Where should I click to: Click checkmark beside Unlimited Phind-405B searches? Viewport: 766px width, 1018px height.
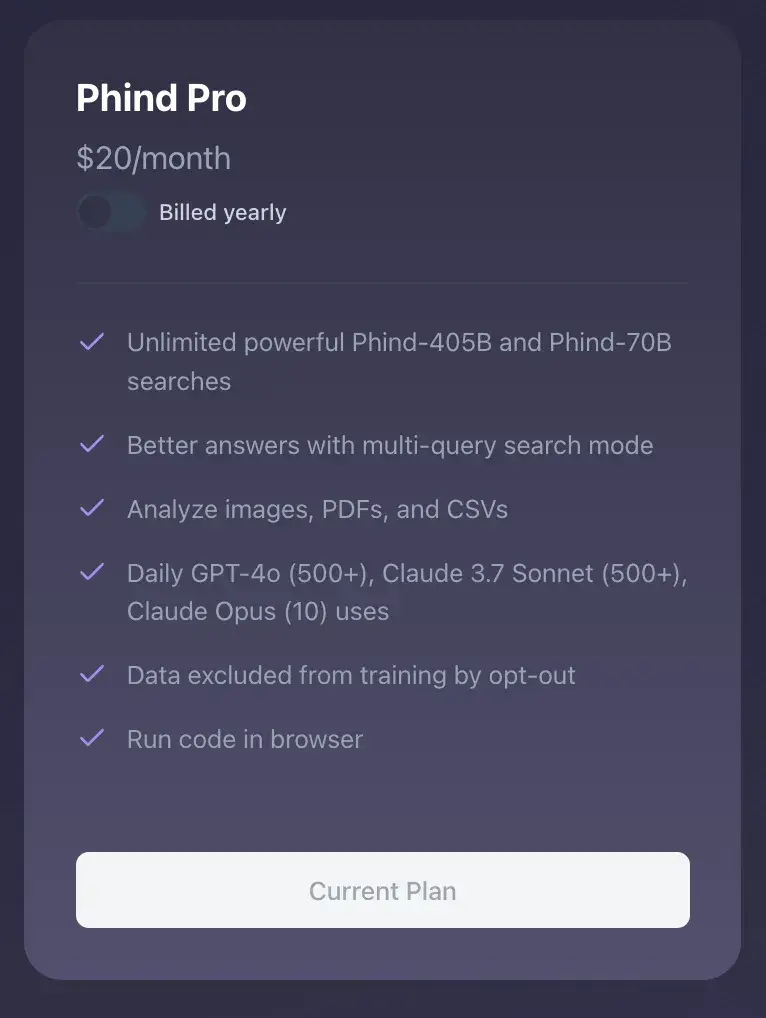[x=92, y=341]
